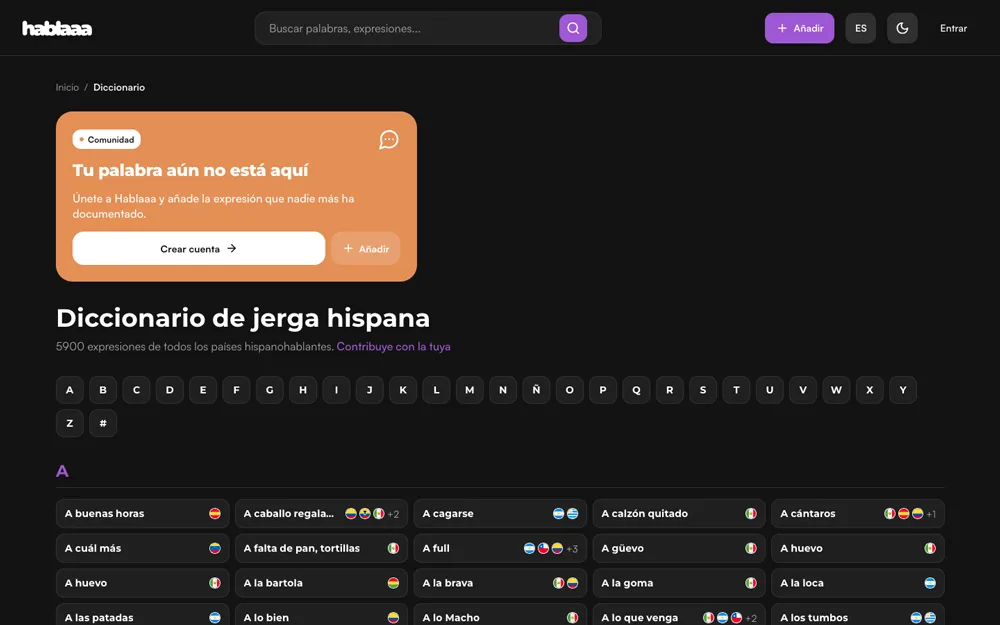1000x625 pixels.
Task: Click the chat bubble icon in orange card
Action: (x=388, y=140)
